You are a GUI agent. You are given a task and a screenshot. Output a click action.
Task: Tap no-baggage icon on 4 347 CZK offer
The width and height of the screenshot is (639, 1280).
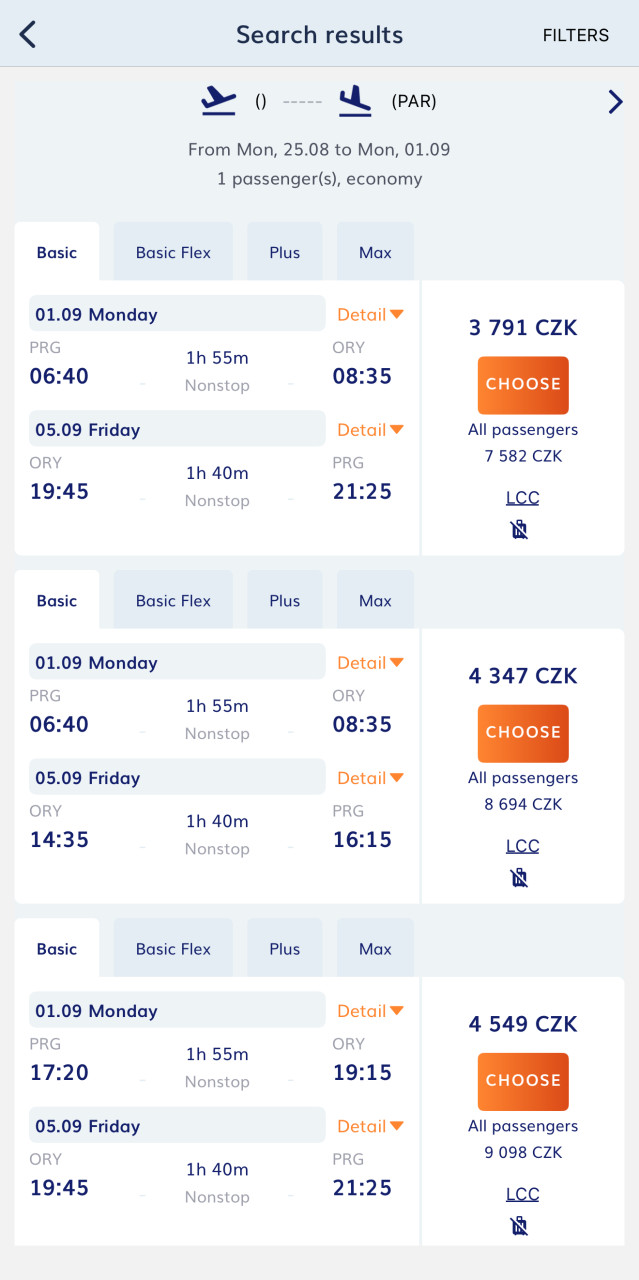pyautogui.click(x=519, y=878)
